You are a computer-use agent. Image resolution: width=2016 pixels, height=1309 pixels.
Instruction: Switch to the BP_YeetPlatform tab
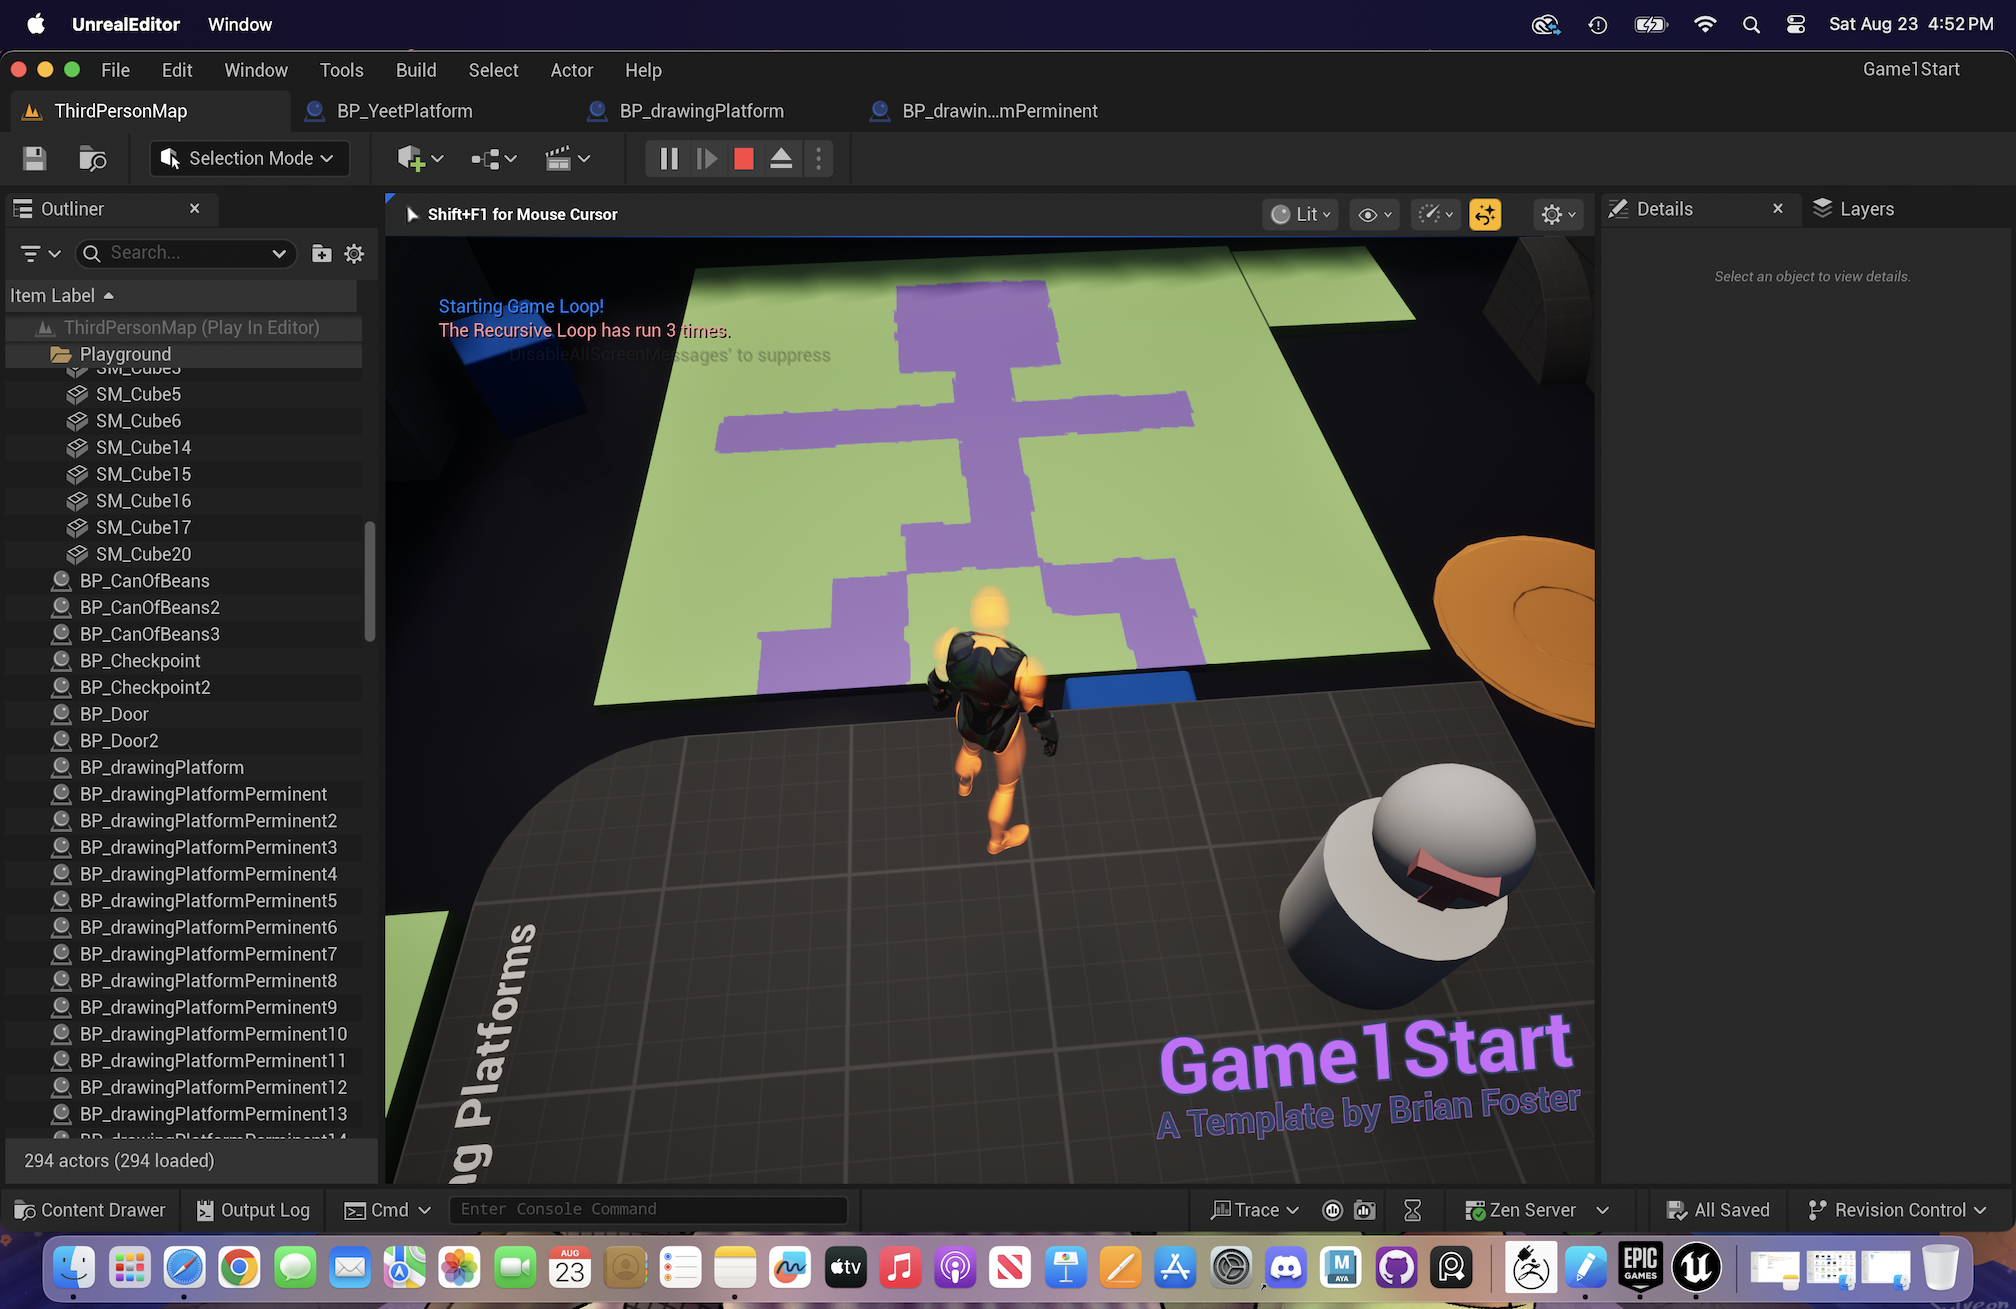coord(404,111)
